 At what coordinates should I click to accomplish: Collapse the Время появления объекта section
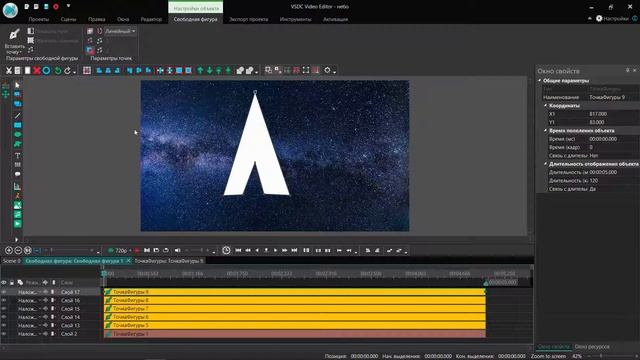coord(545,131)
